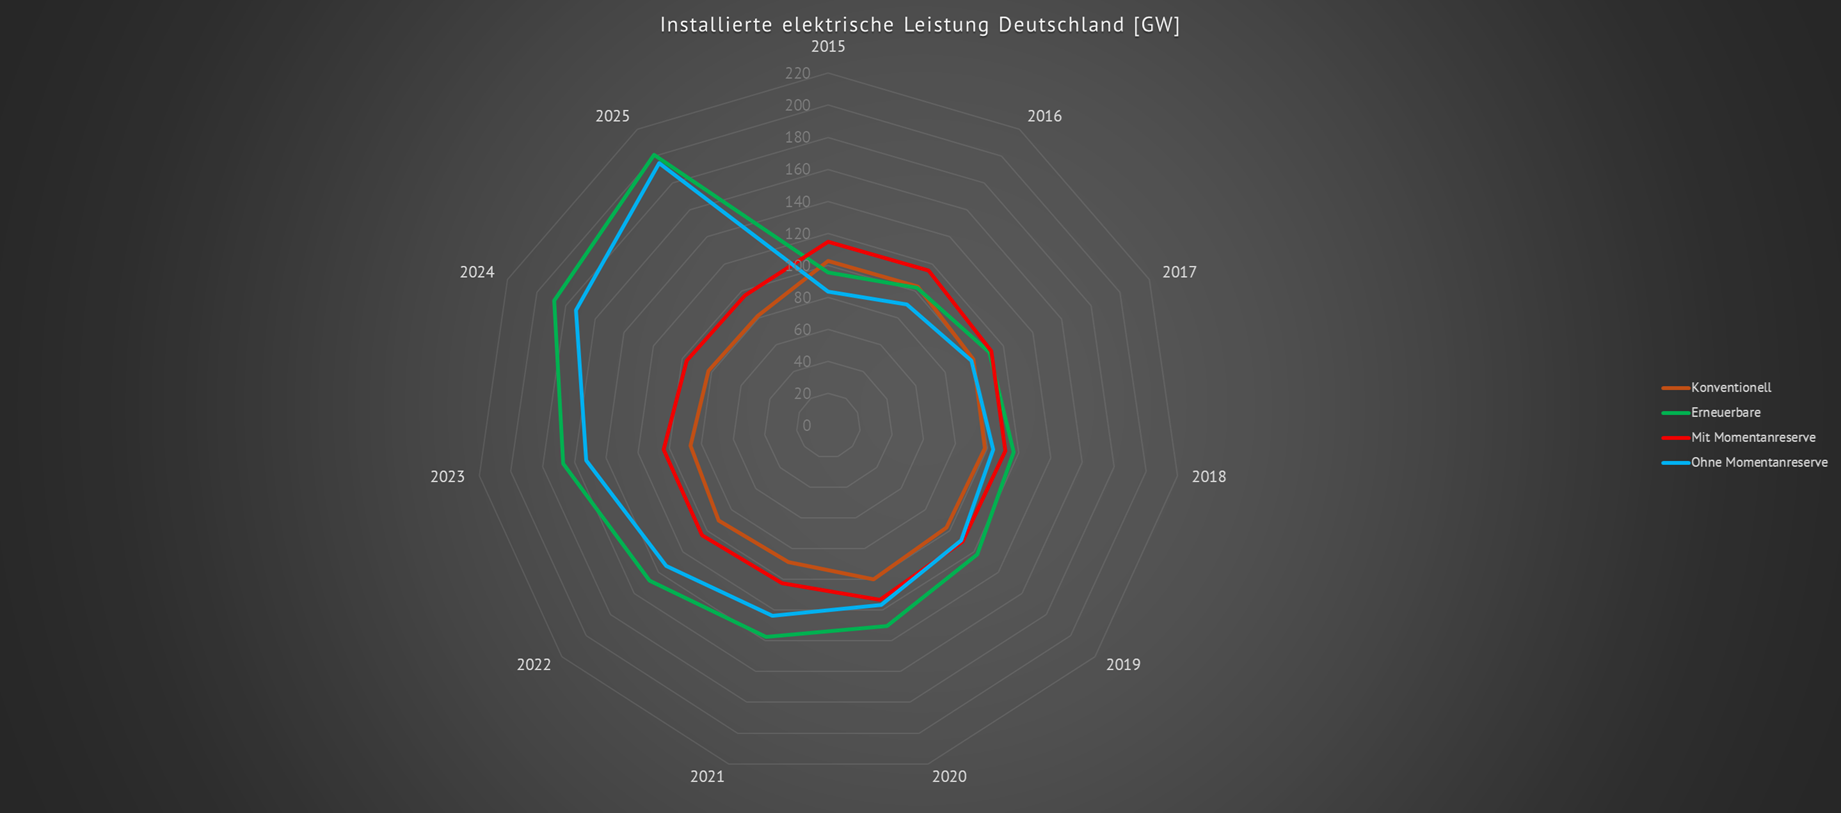Select the green line's data point at 2022
The image size is (1841, 813).
pyautogui.click(x=649, y=581)
